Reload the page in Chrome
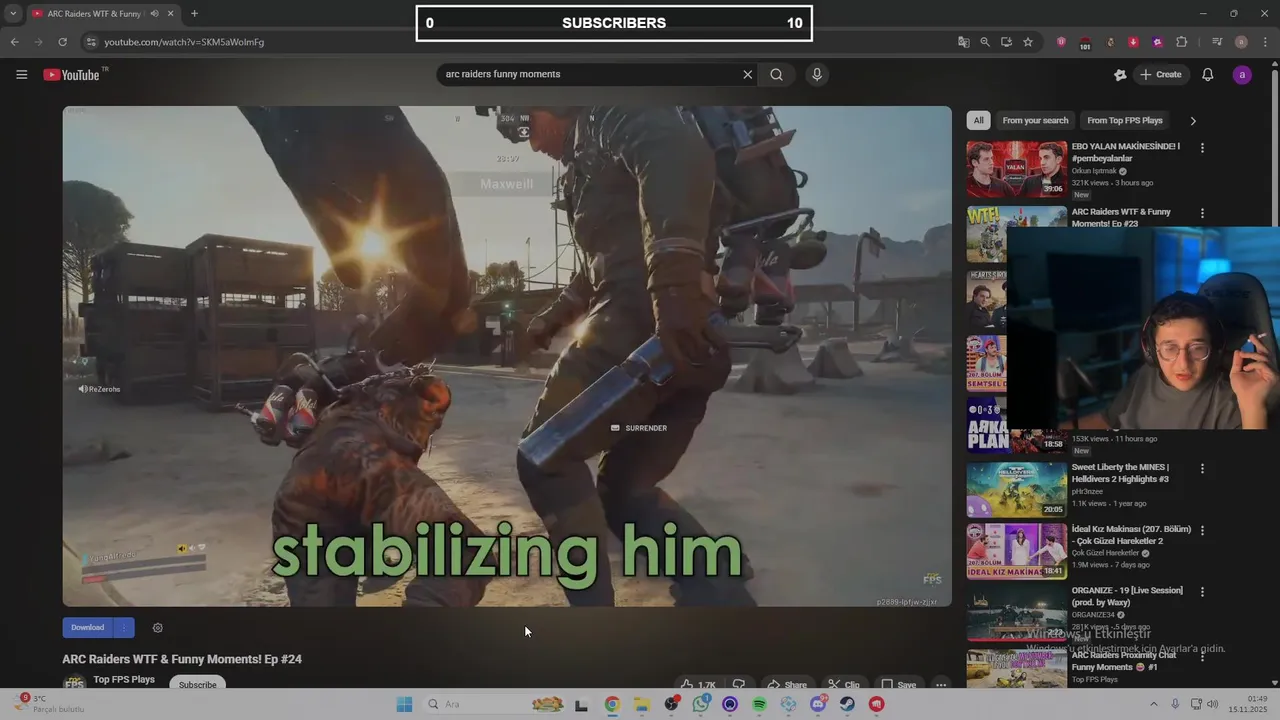 point(62,42)
